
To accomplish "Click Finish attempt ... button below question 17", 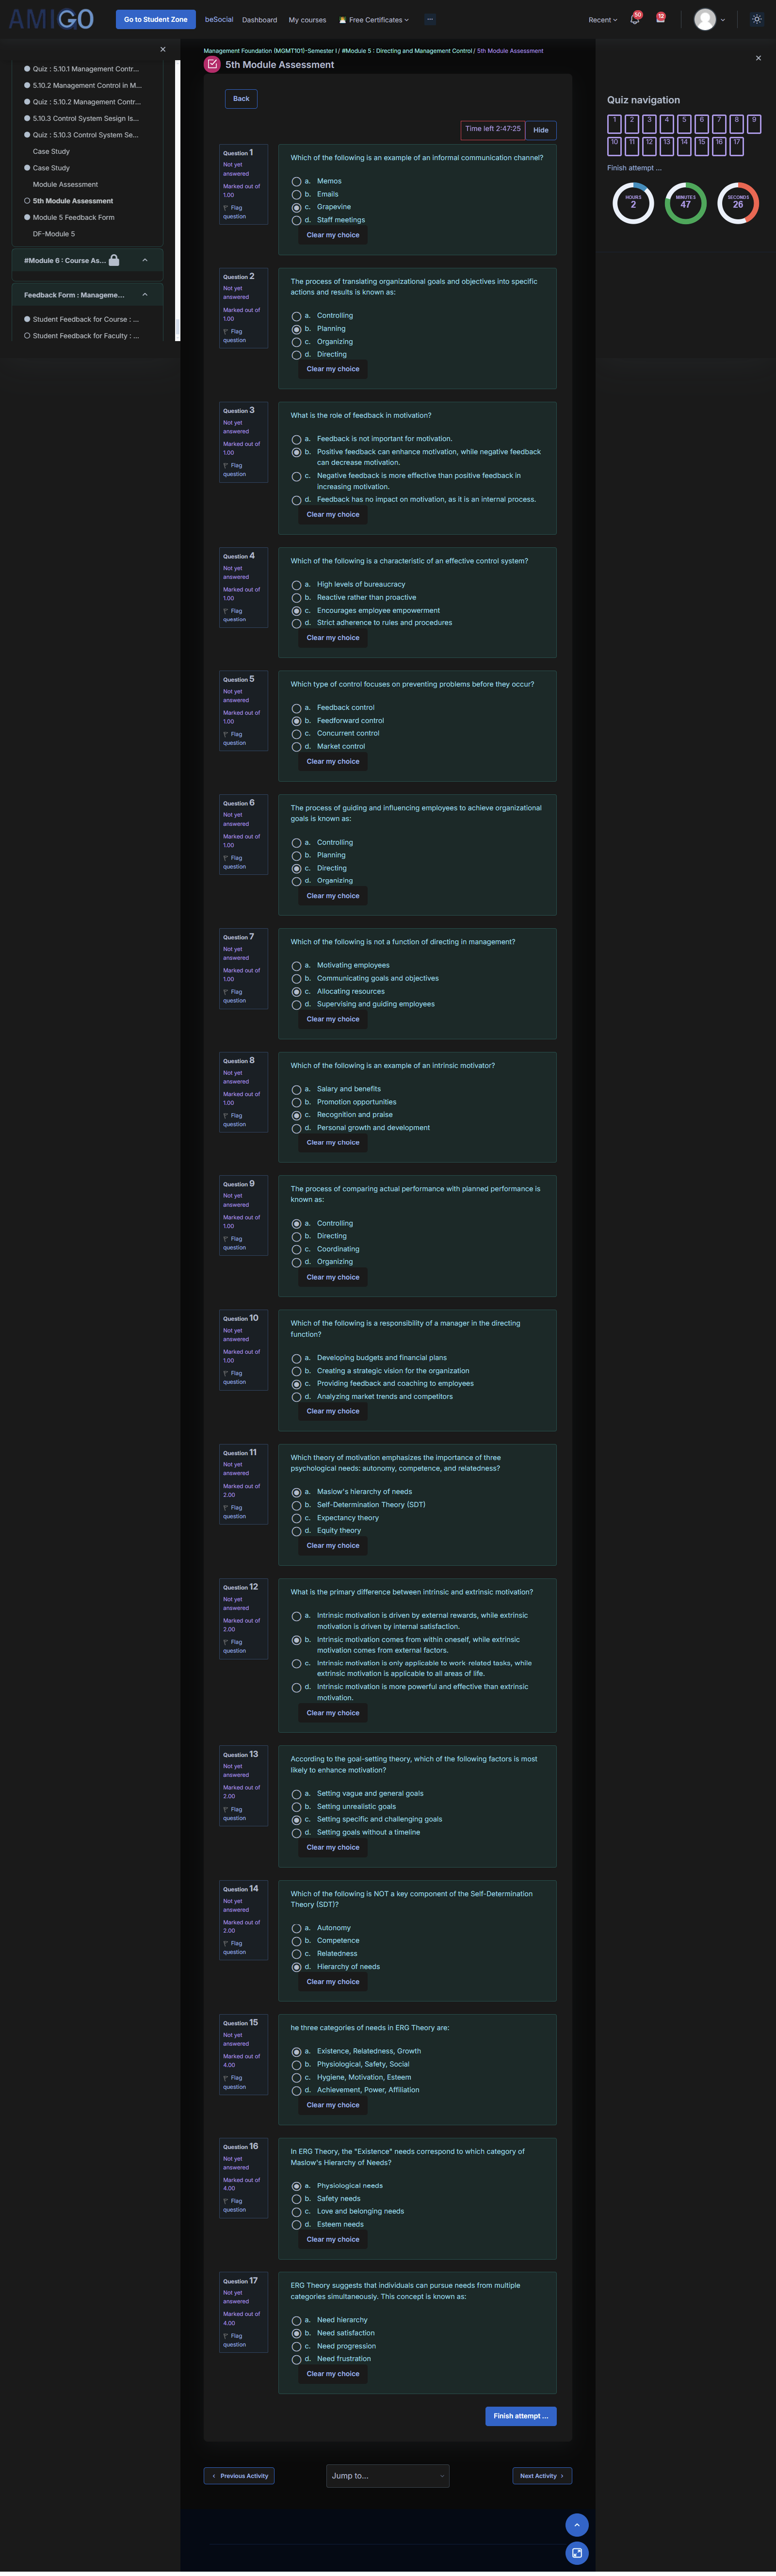I will coord(521,2416).
